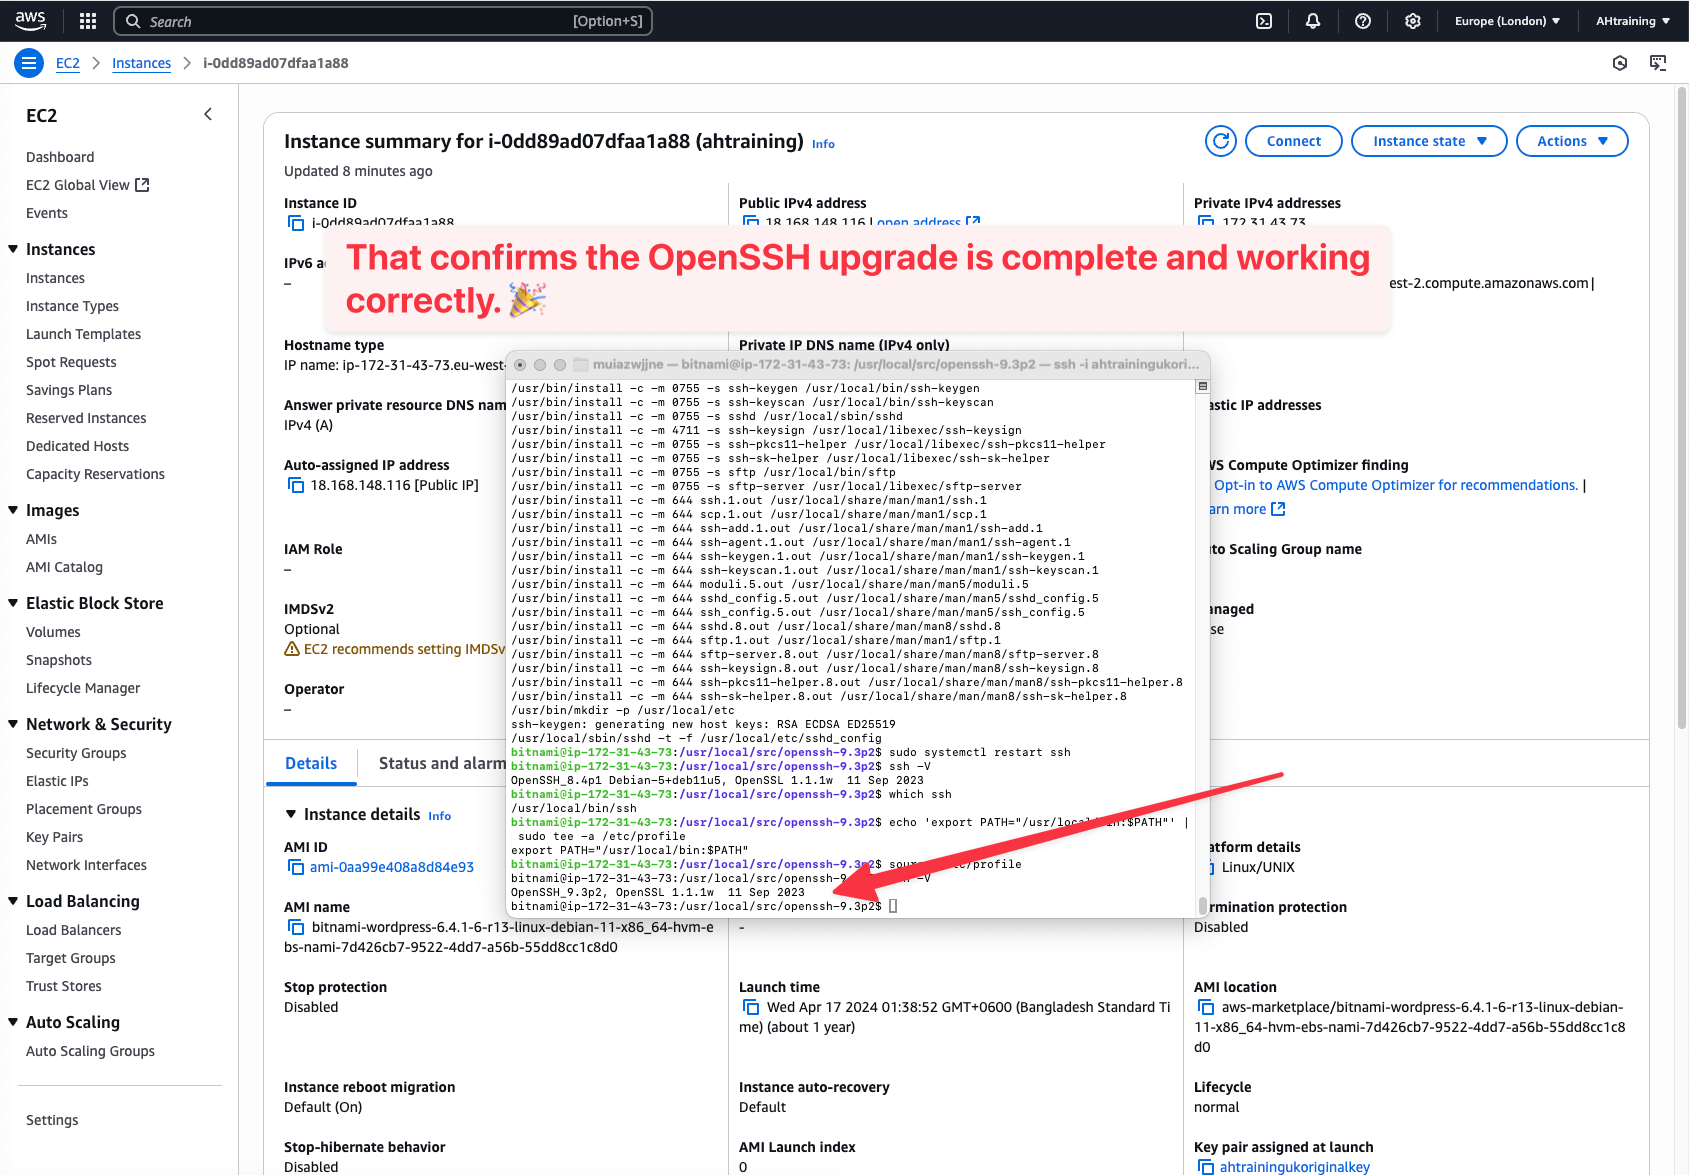Collapse the Auto Scaling section
Viewport: 1689px width, 1175px height.
point(13,1022)
